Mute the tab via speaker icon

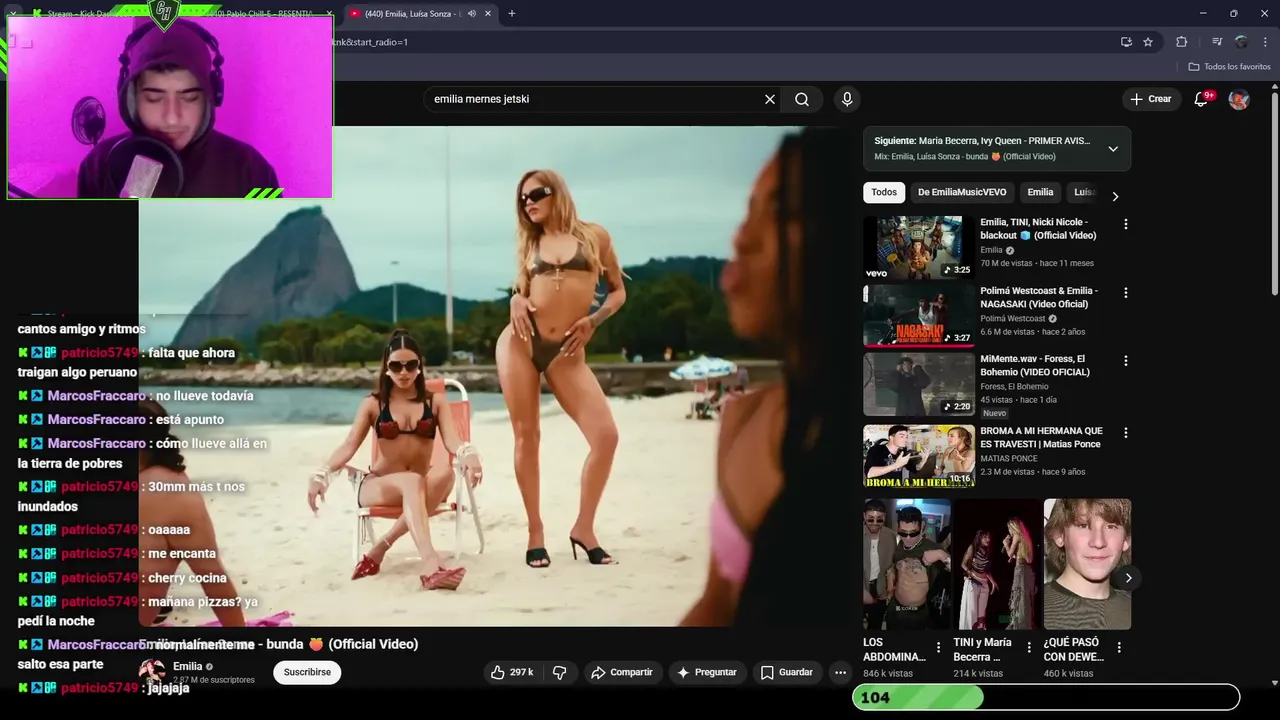click(471, 14)
